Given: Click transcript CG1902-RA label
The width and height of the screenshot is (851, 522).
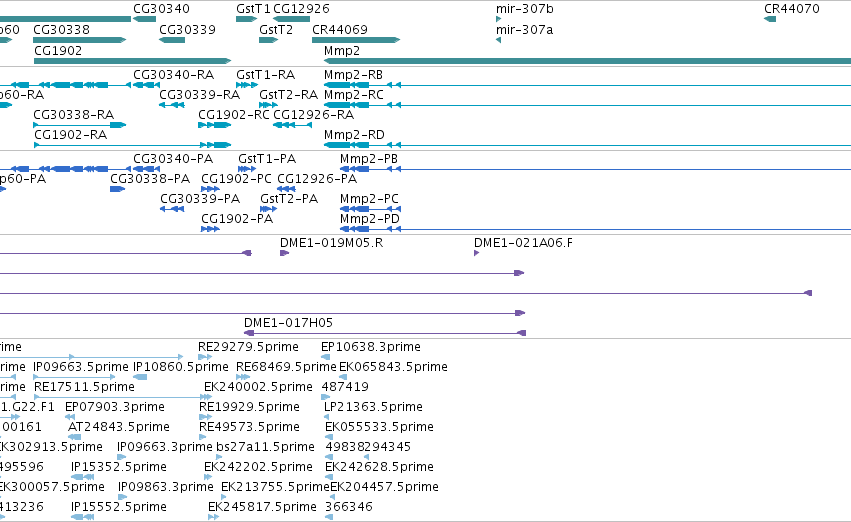Looking at the screenshot, I should click(71, 135).
